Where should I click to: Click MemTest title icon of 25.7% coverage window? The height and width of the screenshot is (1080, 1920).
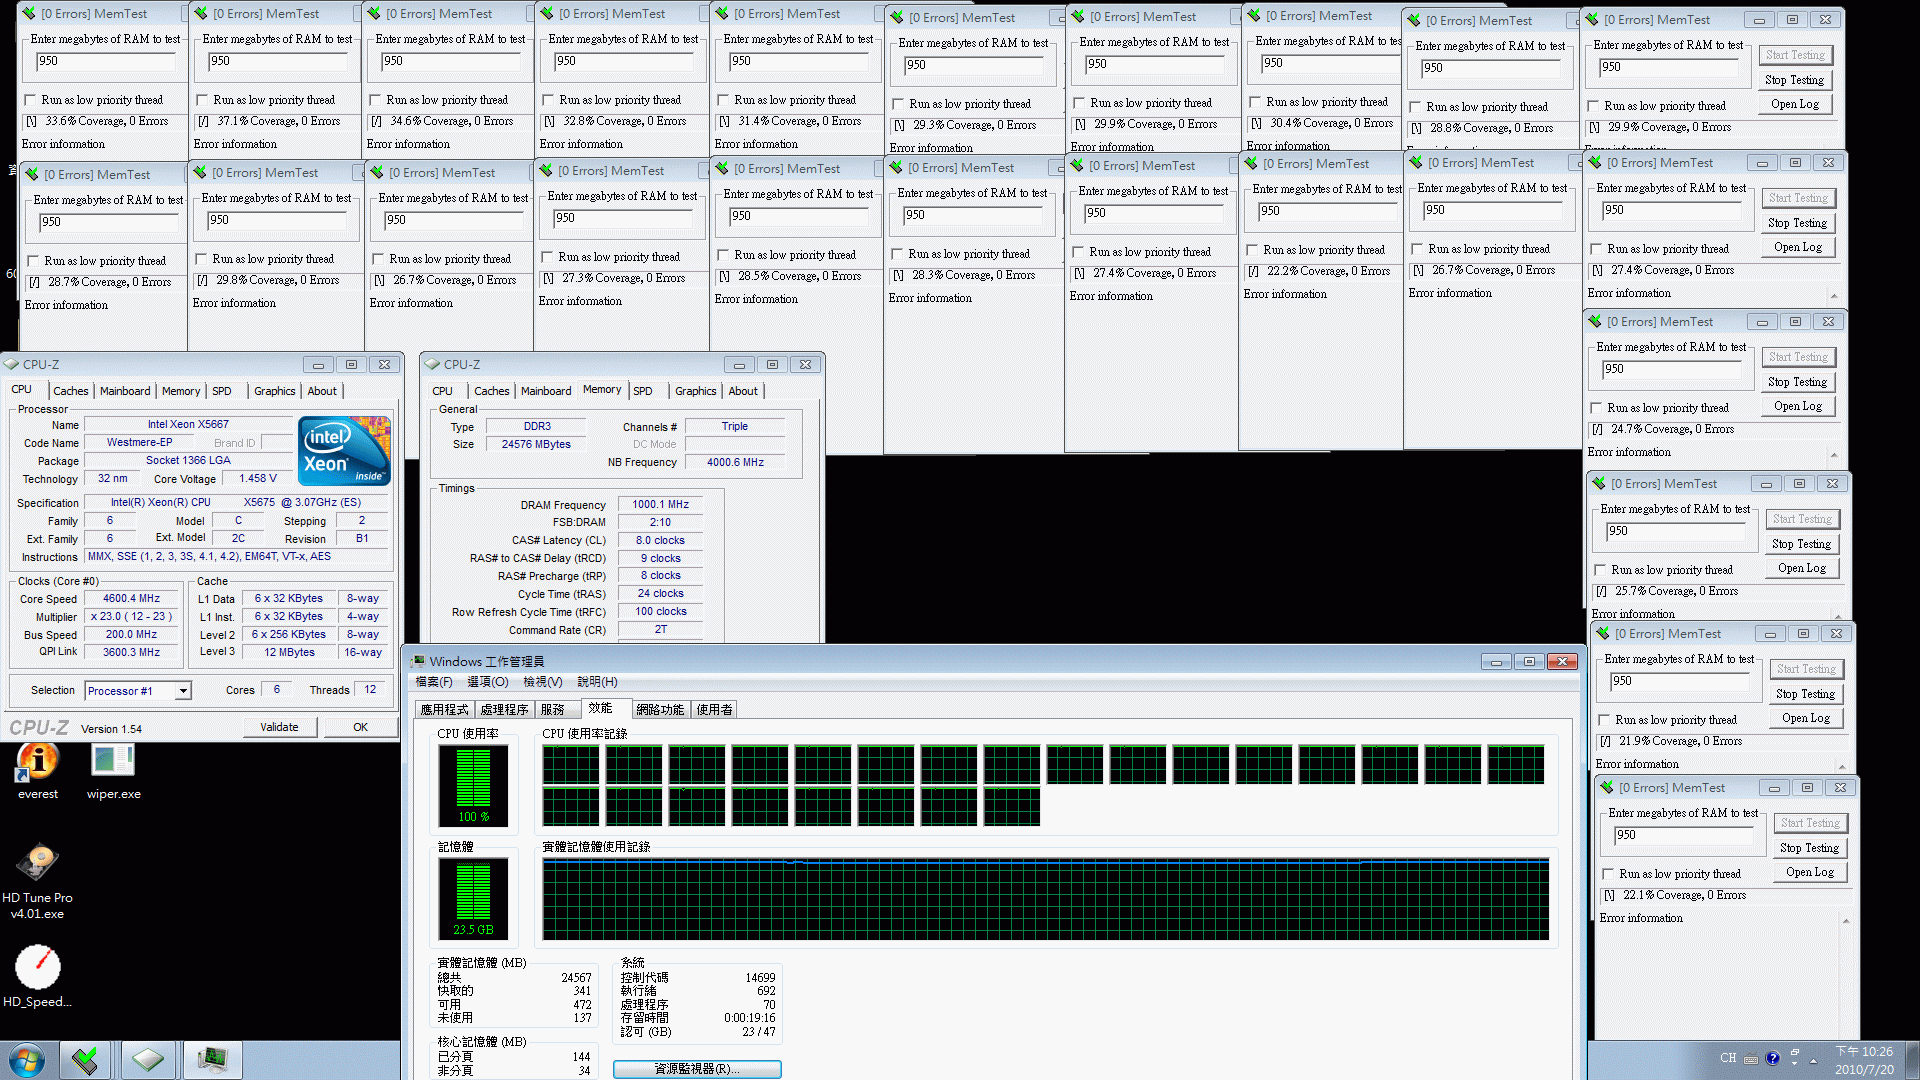pos(1598,483)
